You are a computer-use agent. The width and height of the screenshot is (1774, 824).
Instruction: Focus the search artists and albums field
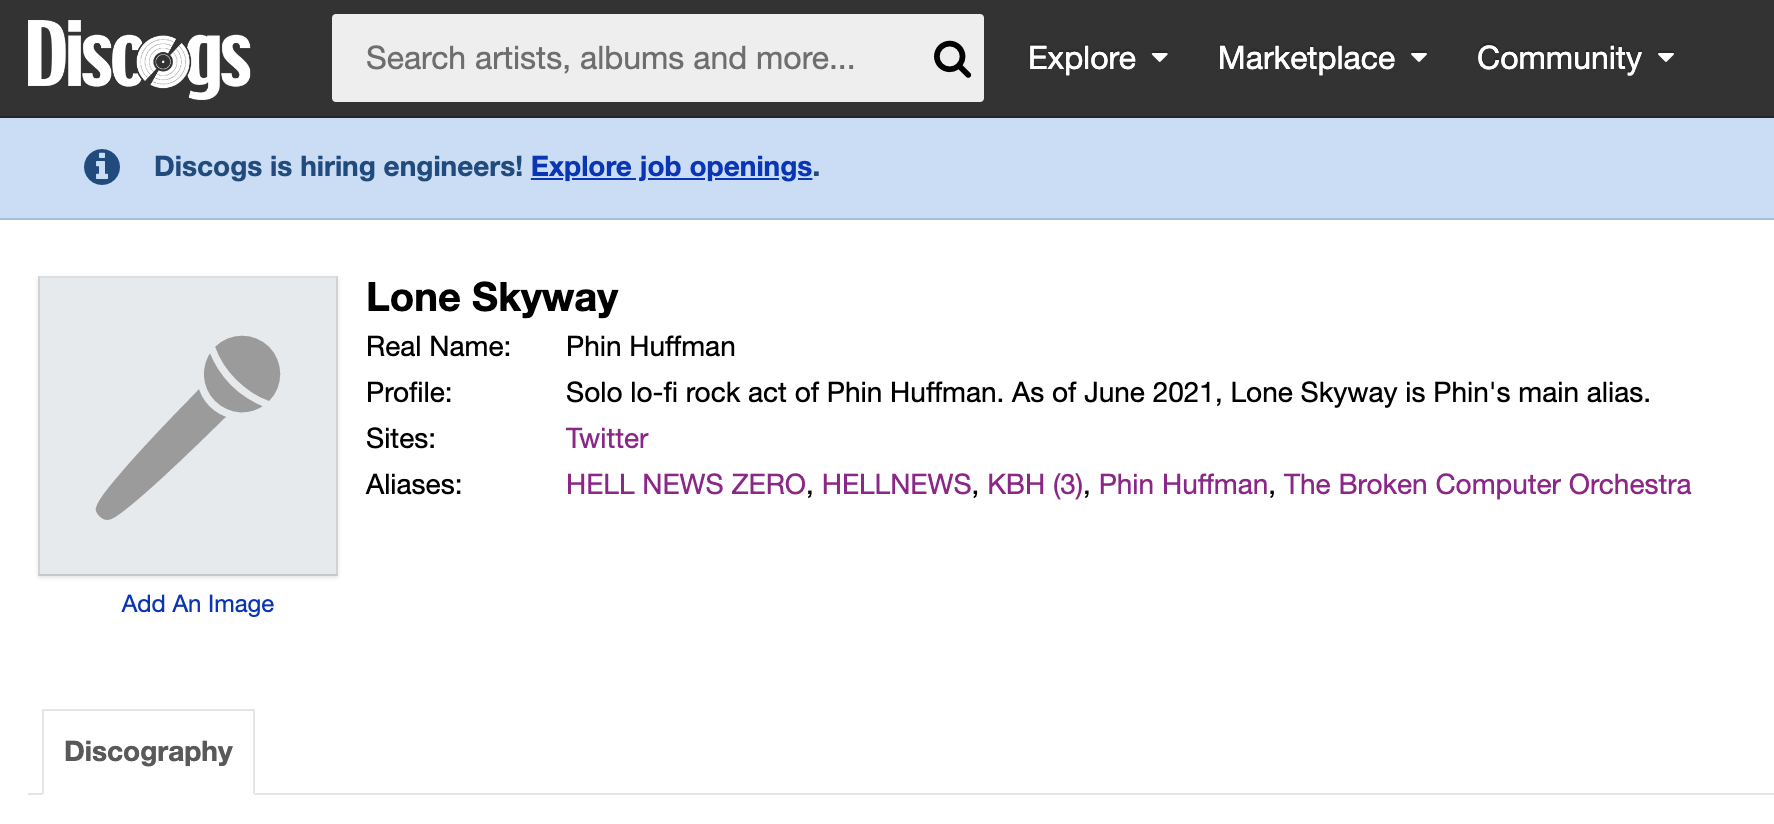630,58
